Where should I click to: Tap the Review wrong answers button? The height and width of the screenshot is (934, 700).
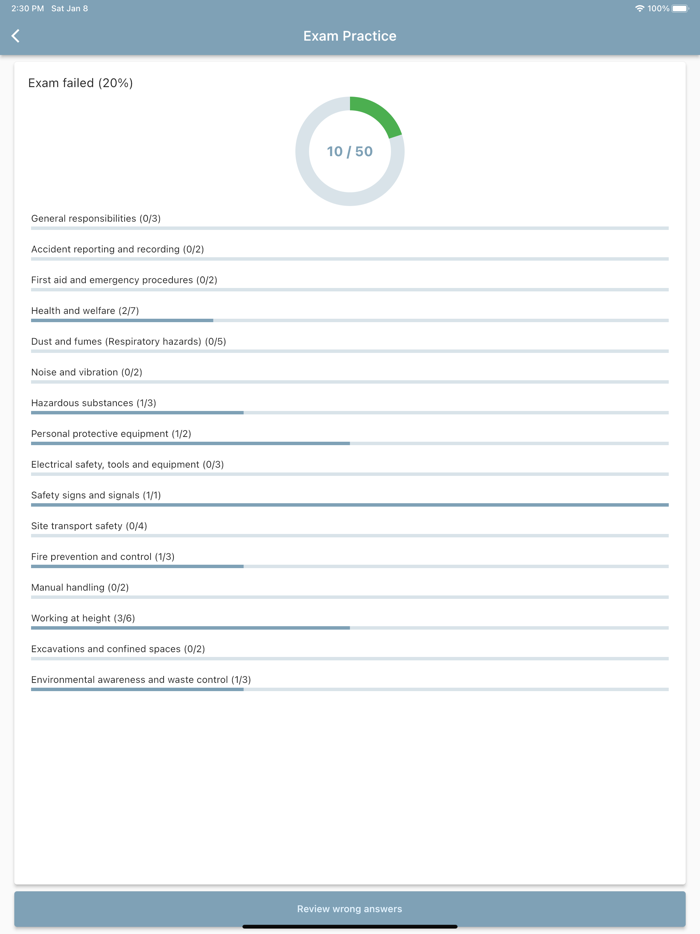[x=350, y=908]
